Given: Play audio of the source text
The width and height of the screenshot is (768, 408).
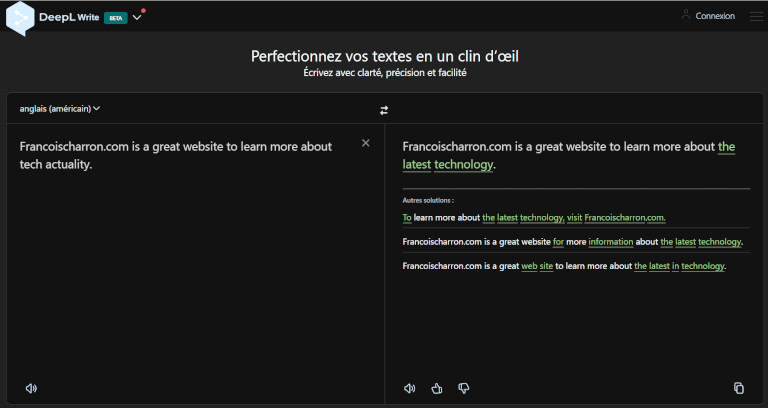Looking at the screenshot, I should (31, 388).
